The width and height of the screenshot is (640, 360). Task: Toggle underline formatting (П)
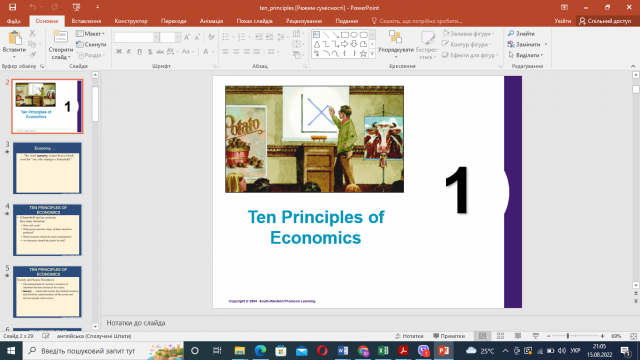click(140, 51)
